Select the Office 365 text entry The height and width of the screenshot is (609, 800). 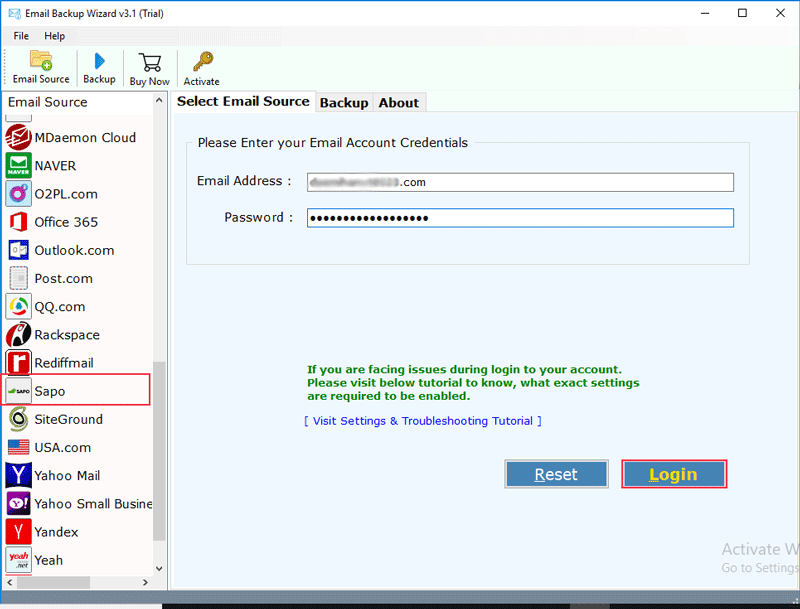click(66, 222)
